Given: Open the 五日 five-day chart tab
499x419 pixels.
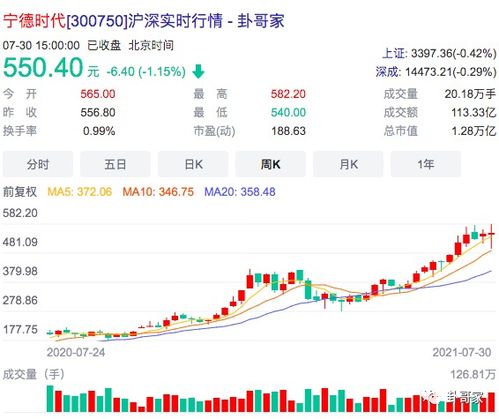Looking at the screenshot, I should [115, 164].
